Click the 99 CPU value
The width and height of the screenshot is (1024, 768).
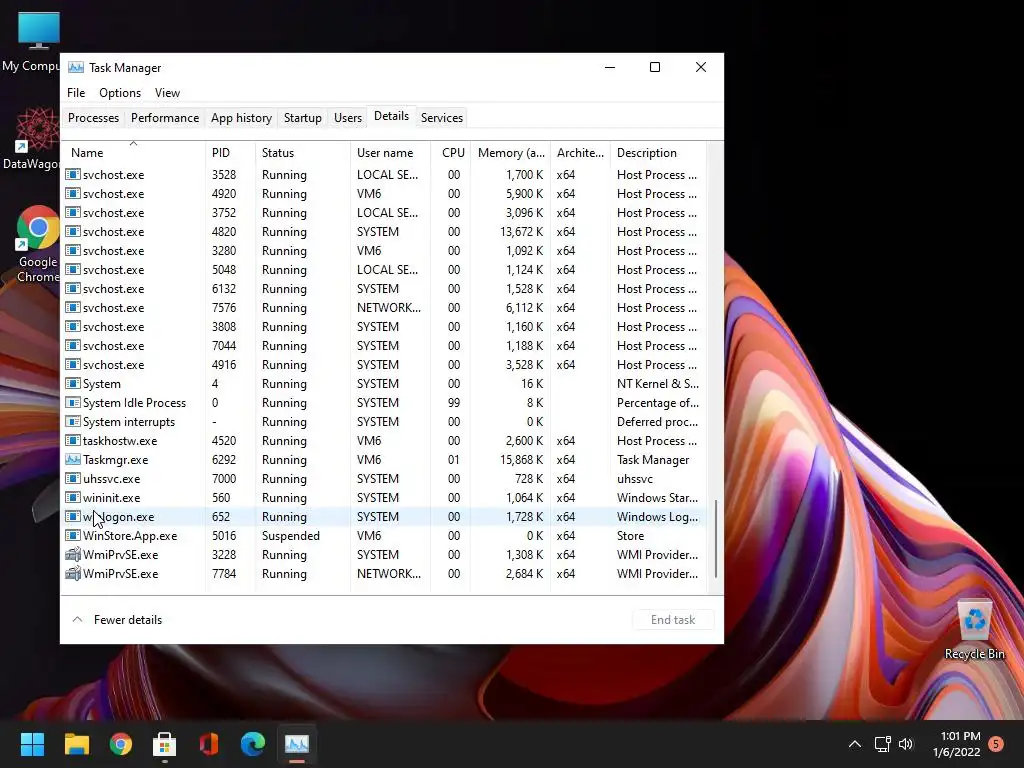click(454, 402)
